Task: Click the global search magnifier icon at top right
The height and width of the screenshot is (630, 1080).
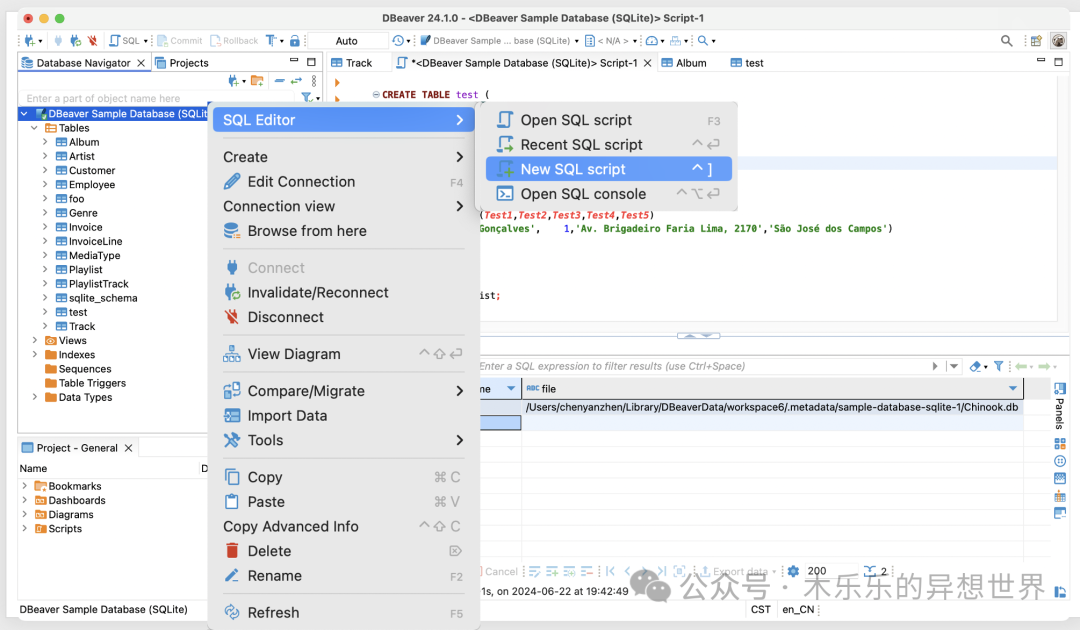Action: click(1006, 41)
